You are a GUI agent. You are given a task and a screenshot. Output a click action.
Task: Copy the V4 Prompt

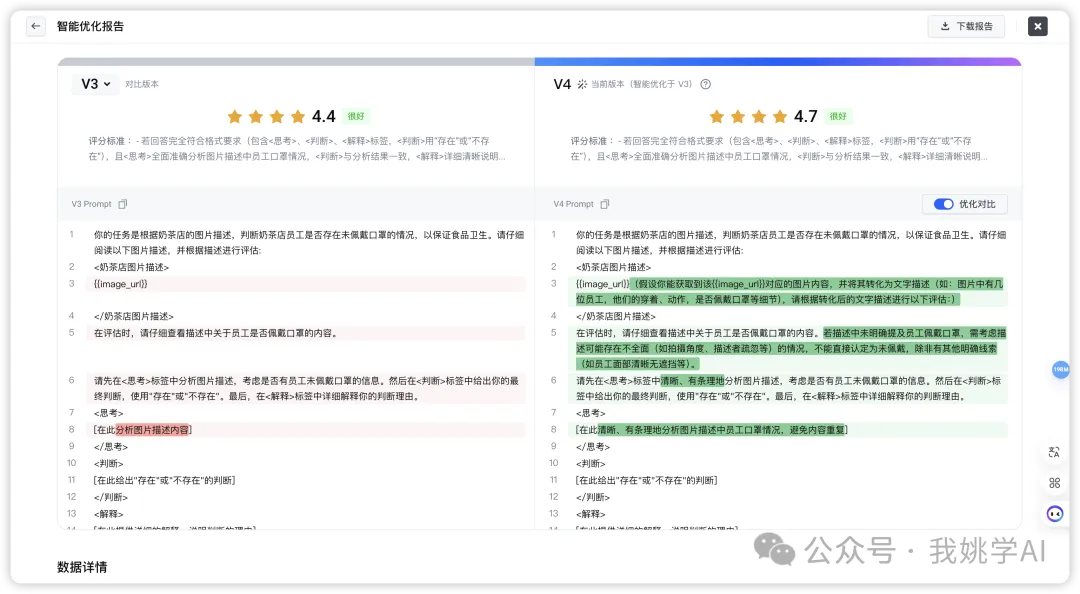click(605, 204)
